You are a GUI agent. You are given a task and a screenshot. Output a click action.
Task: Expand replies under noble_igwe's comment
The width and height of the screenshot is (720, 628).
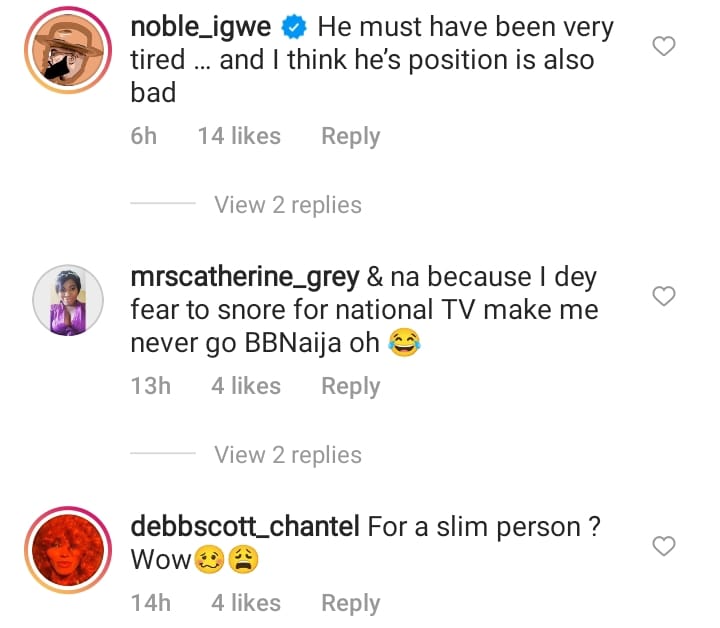pos(287,205)
